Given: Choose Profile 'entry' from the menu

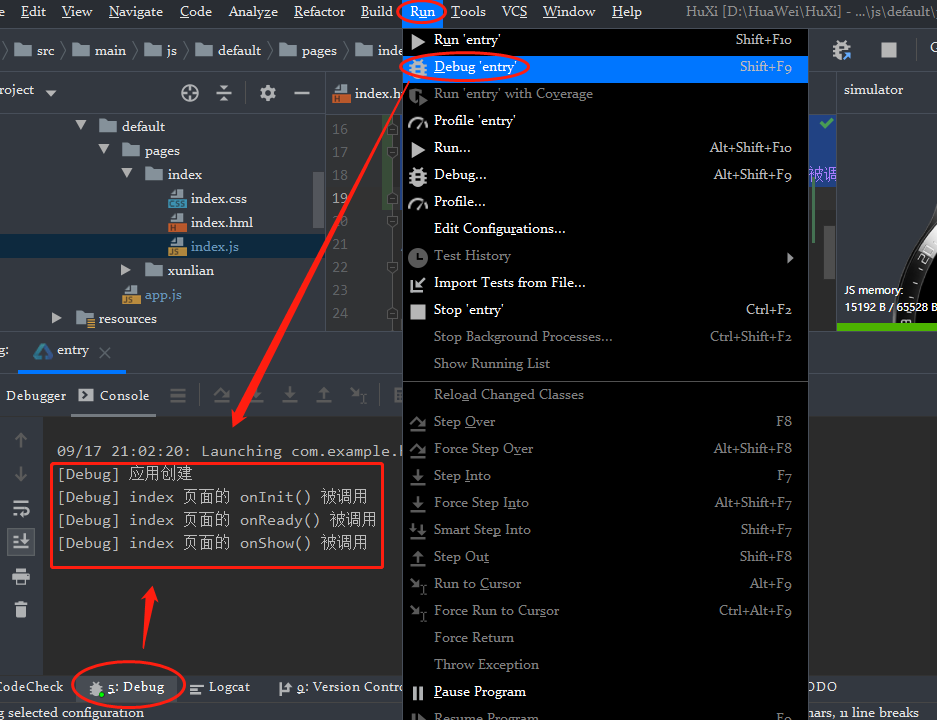Looking at the screenshot, I should click(x=605, y=121).
